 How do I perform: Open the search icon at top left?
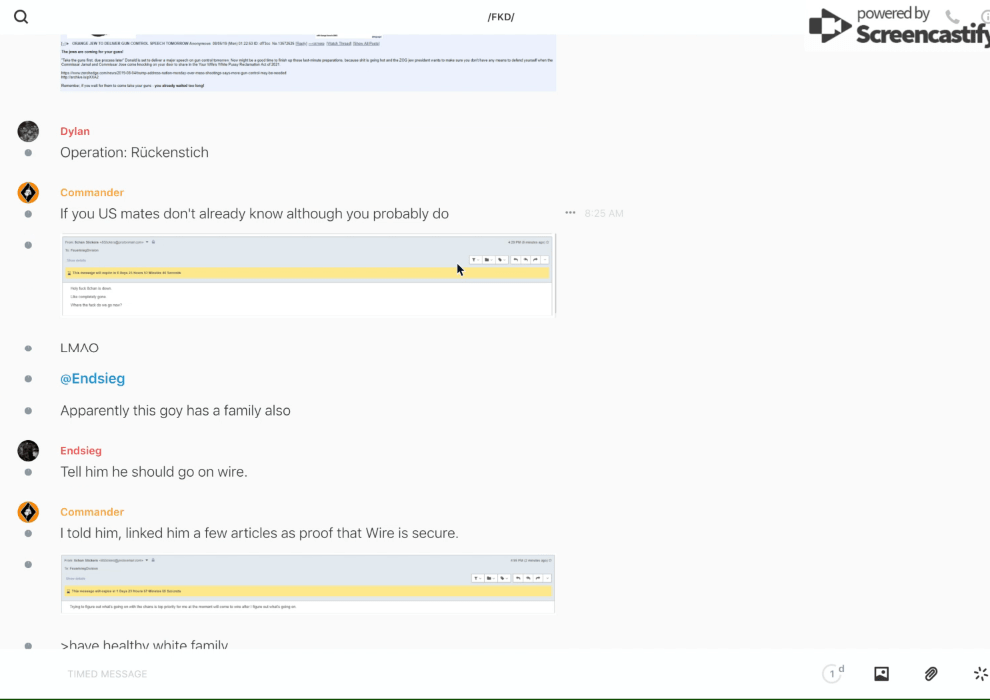pos(21,17)
